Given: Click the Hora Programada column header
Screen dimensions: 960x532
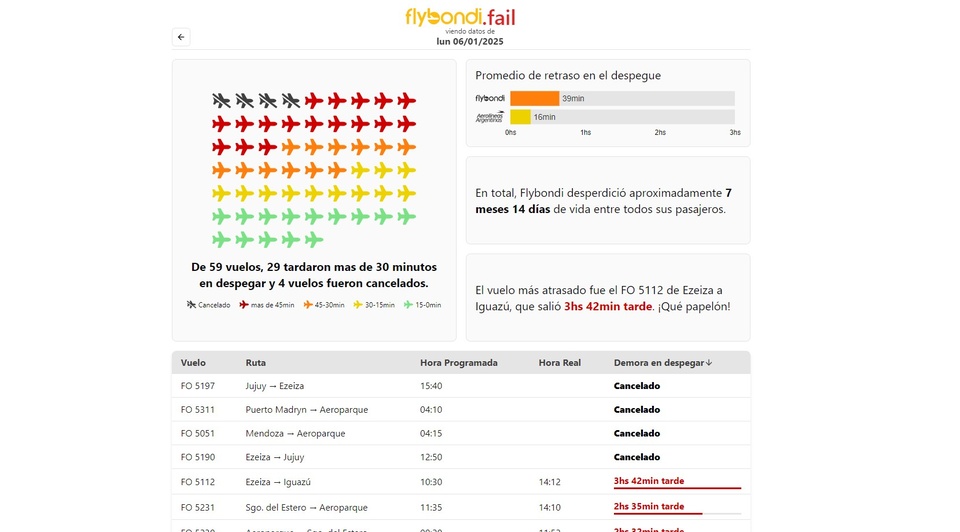Looking at the screenshot, I should click(459, 363).
